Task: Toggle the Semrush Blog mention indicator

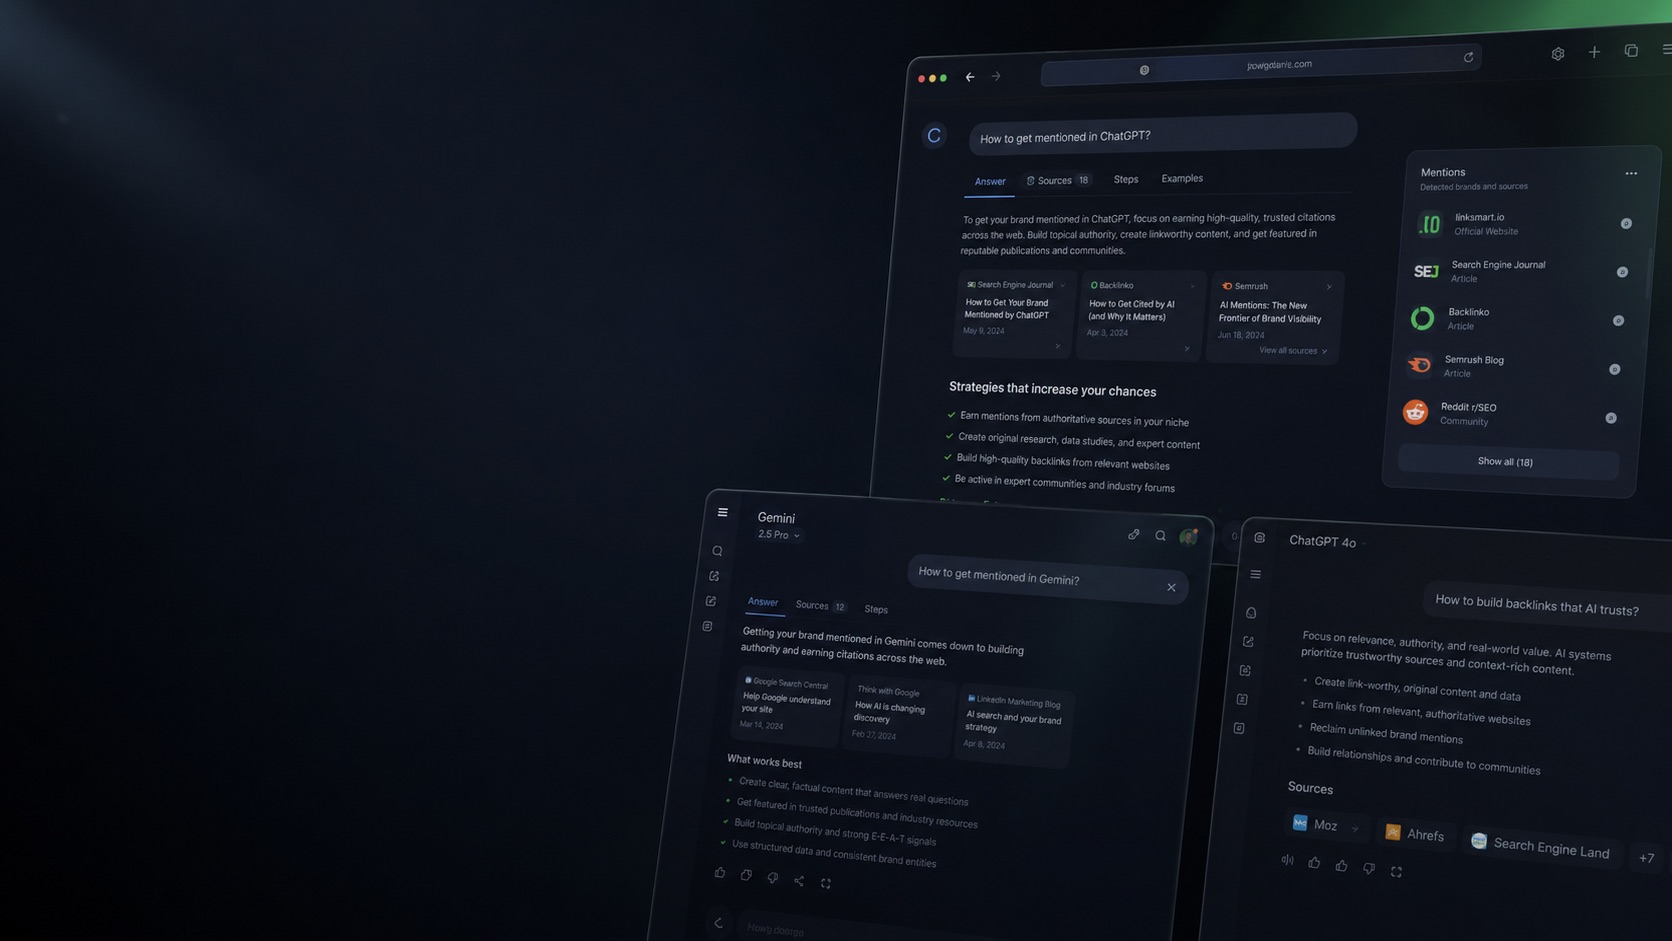Action: click(x=1614, y=369)
